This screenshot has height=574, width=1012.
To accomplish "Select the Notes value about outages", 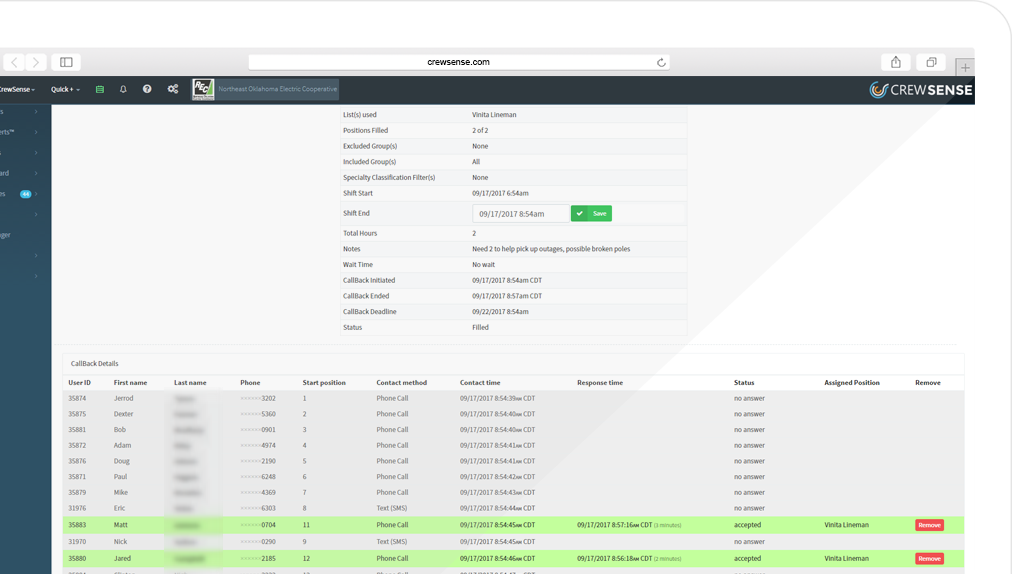I will click(x=551, y=249).
